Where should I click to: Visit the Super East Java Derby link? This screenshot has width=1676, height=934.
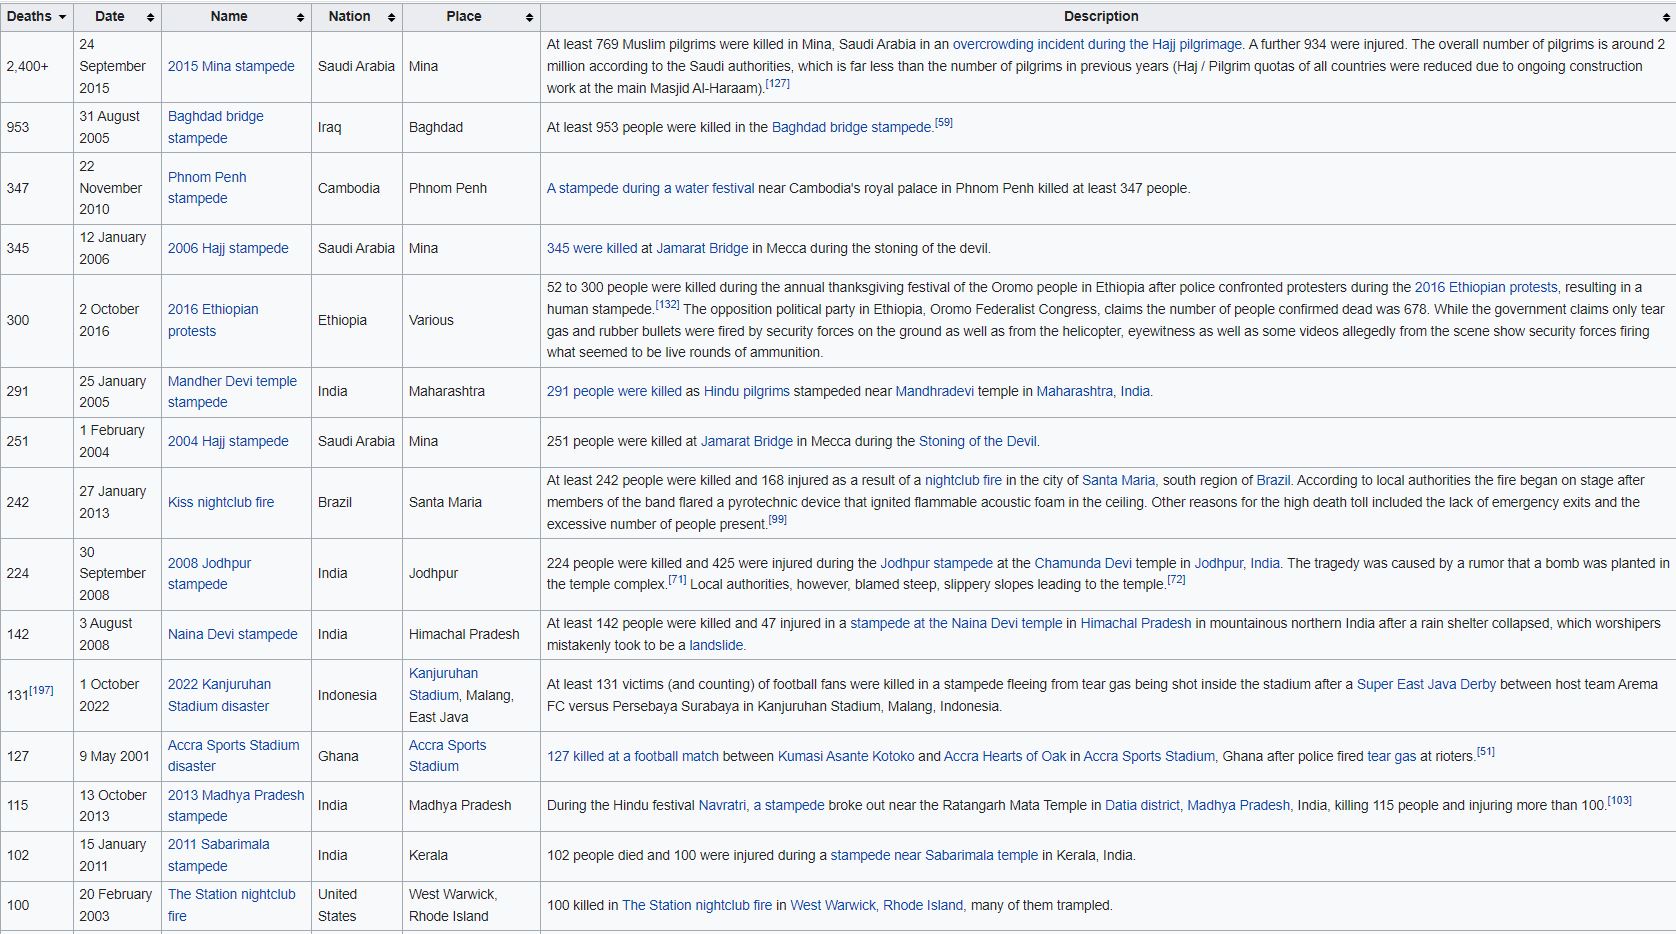(1425, 684)
